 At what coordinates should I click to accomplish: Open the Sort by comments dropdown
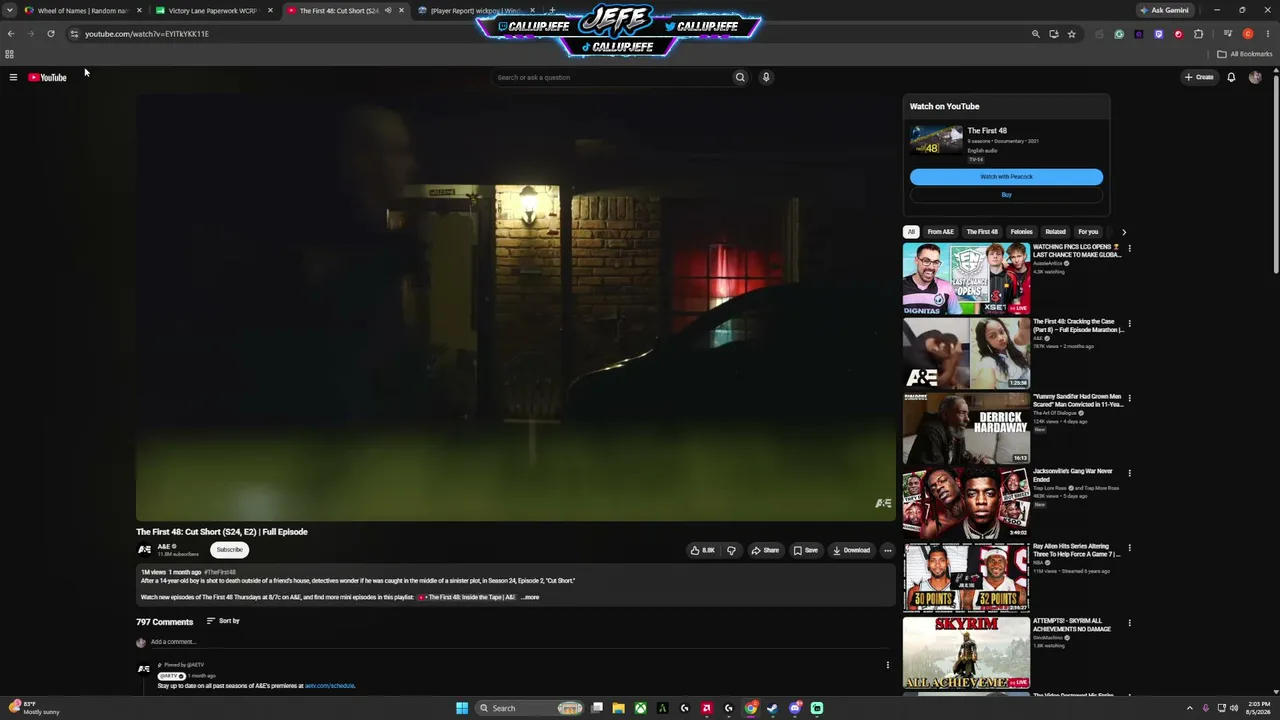[x=223, y=621]
